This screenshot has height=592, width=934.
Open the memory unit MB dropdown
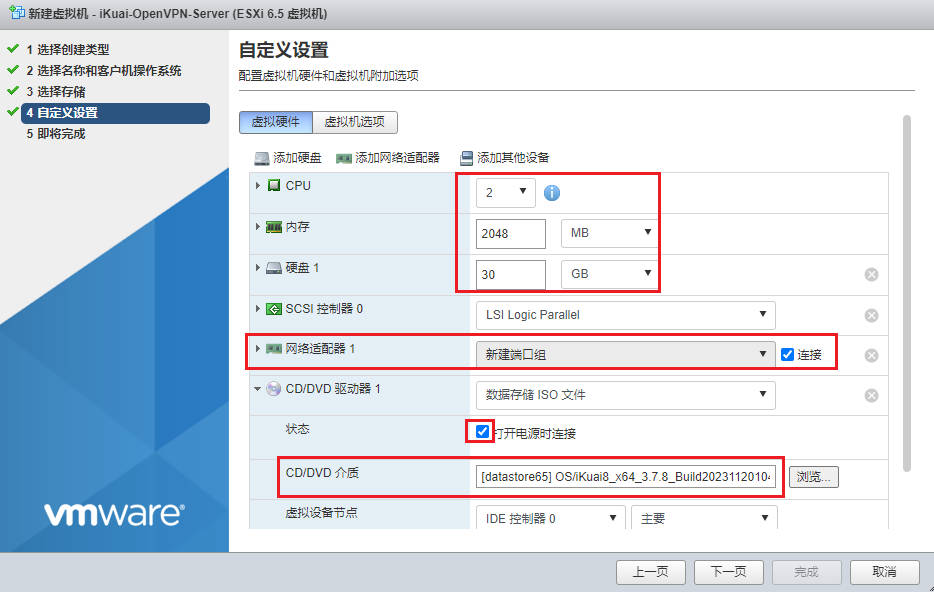(609, 233)
